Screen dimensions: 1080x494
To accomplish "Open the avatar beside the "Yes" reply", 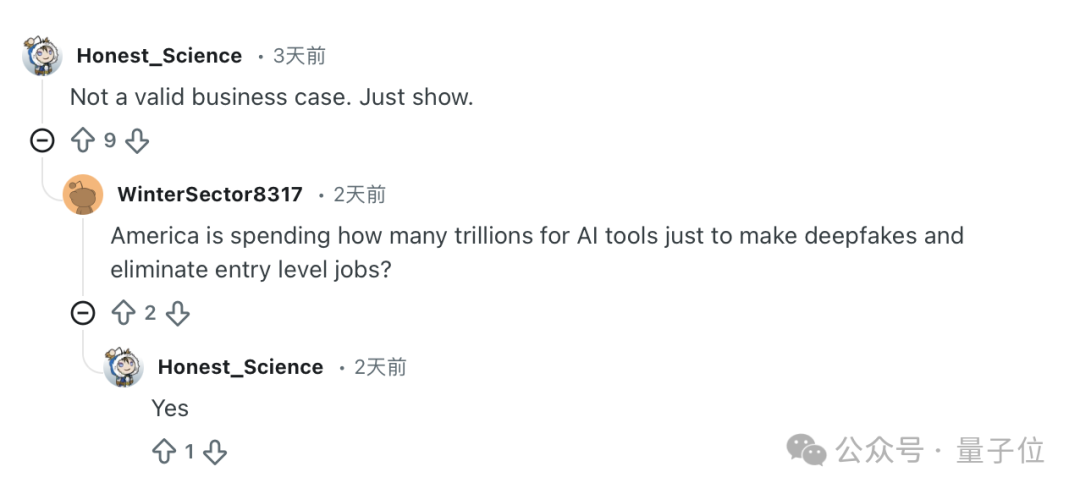I will point(124,367).
